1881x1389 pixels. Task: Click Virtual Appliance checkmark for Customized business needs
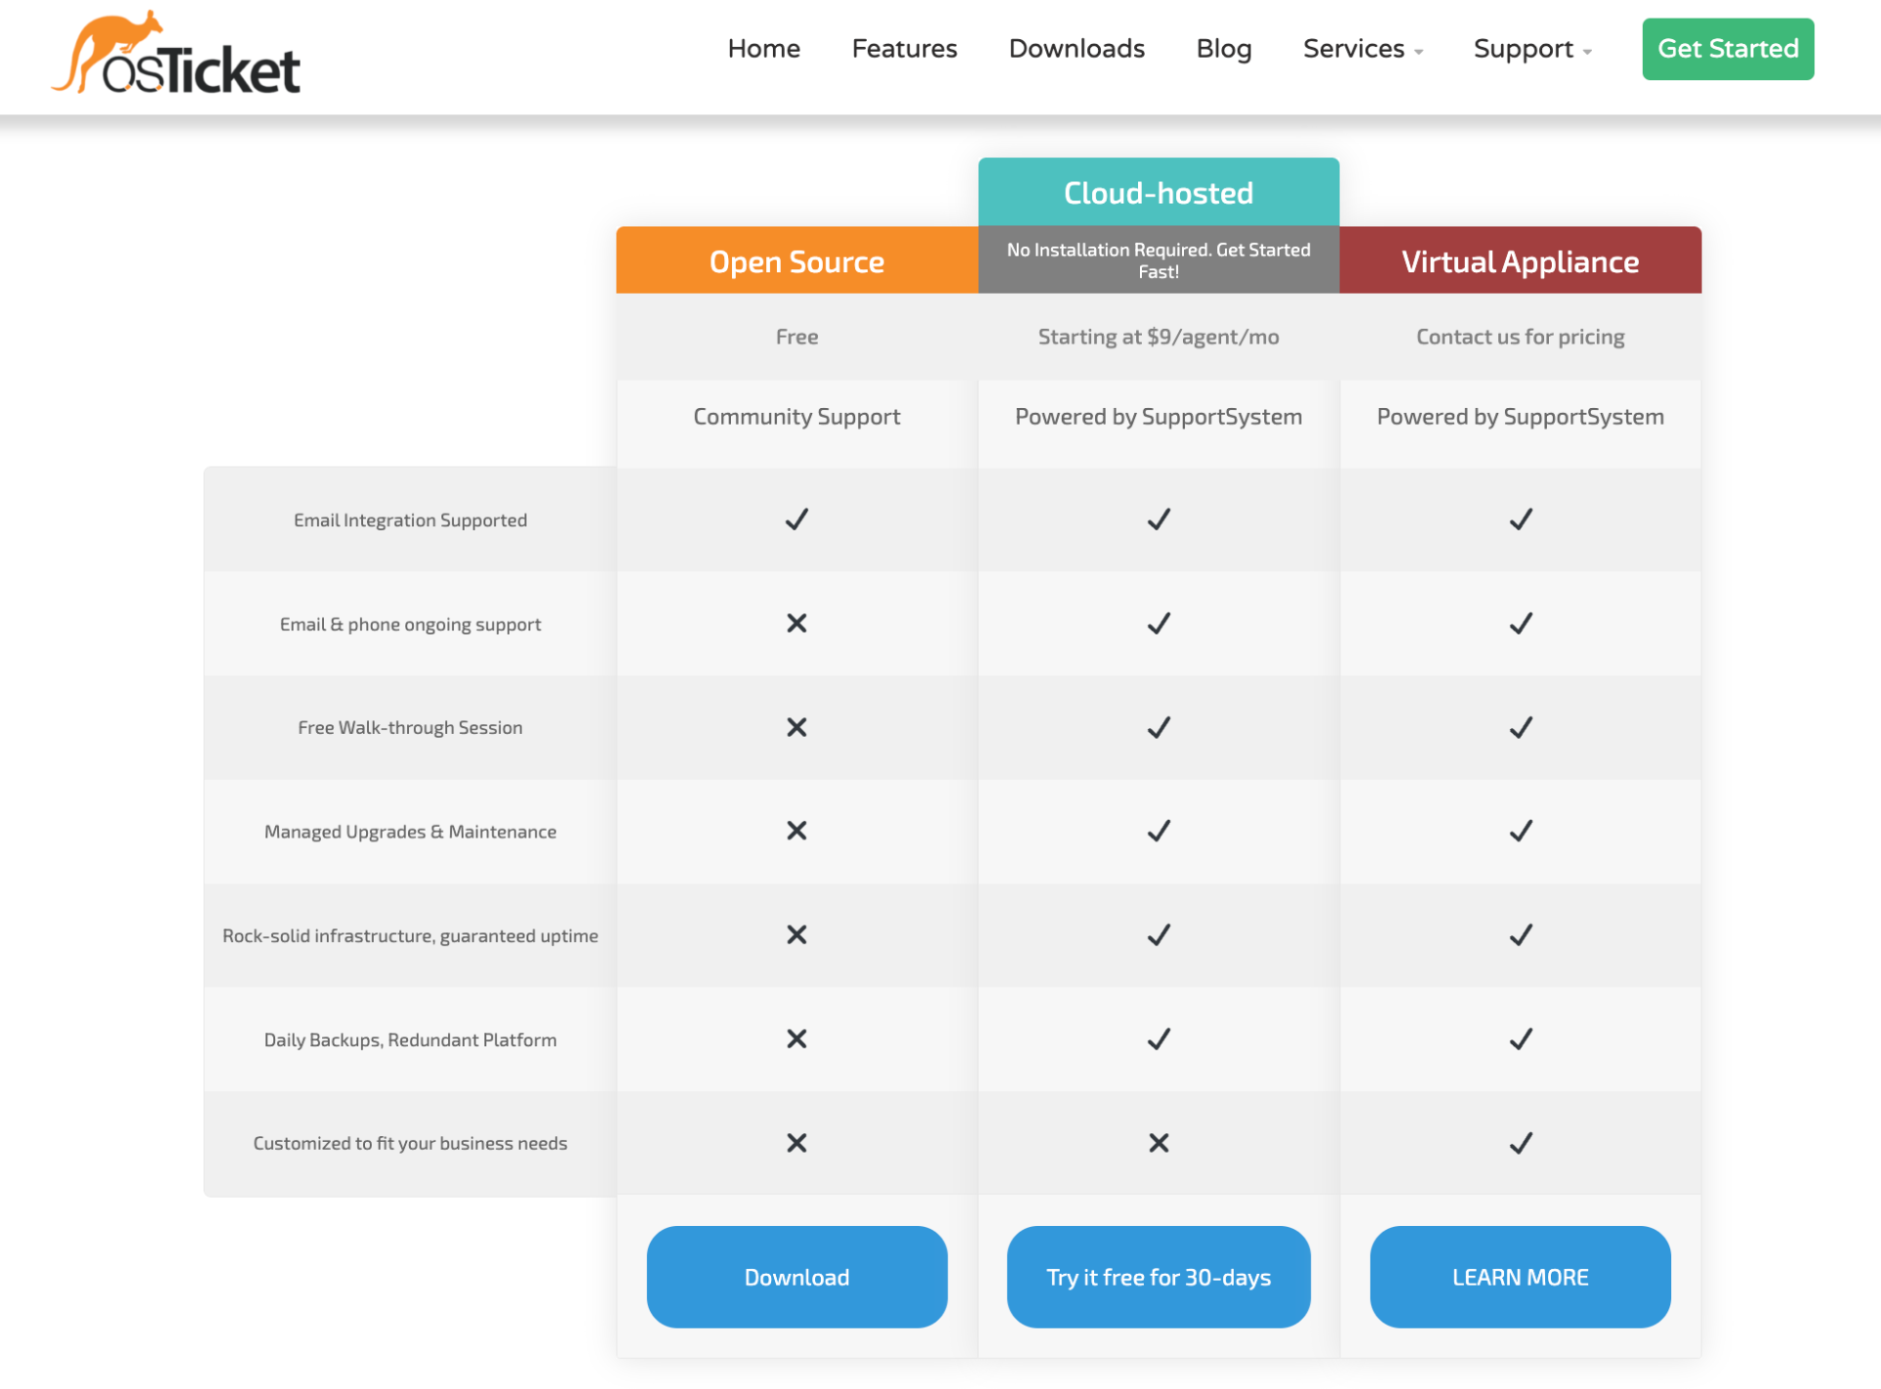[1521, 1143]
